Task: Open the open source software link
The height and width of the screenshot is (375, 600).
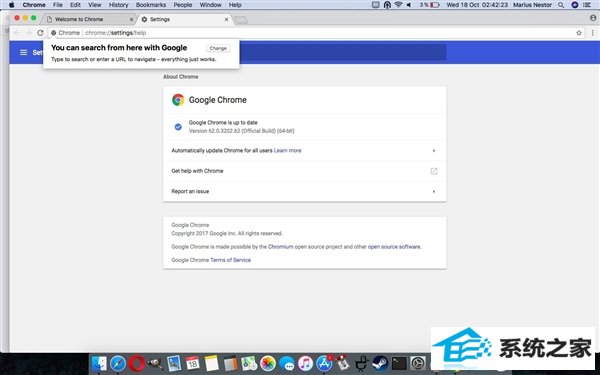Action: coord(394,247)
